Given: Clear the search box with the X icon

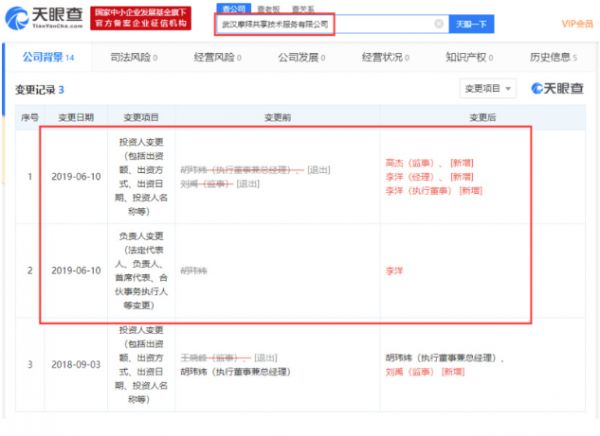Looking at the screenshot, I should click(x=439, y=22).
